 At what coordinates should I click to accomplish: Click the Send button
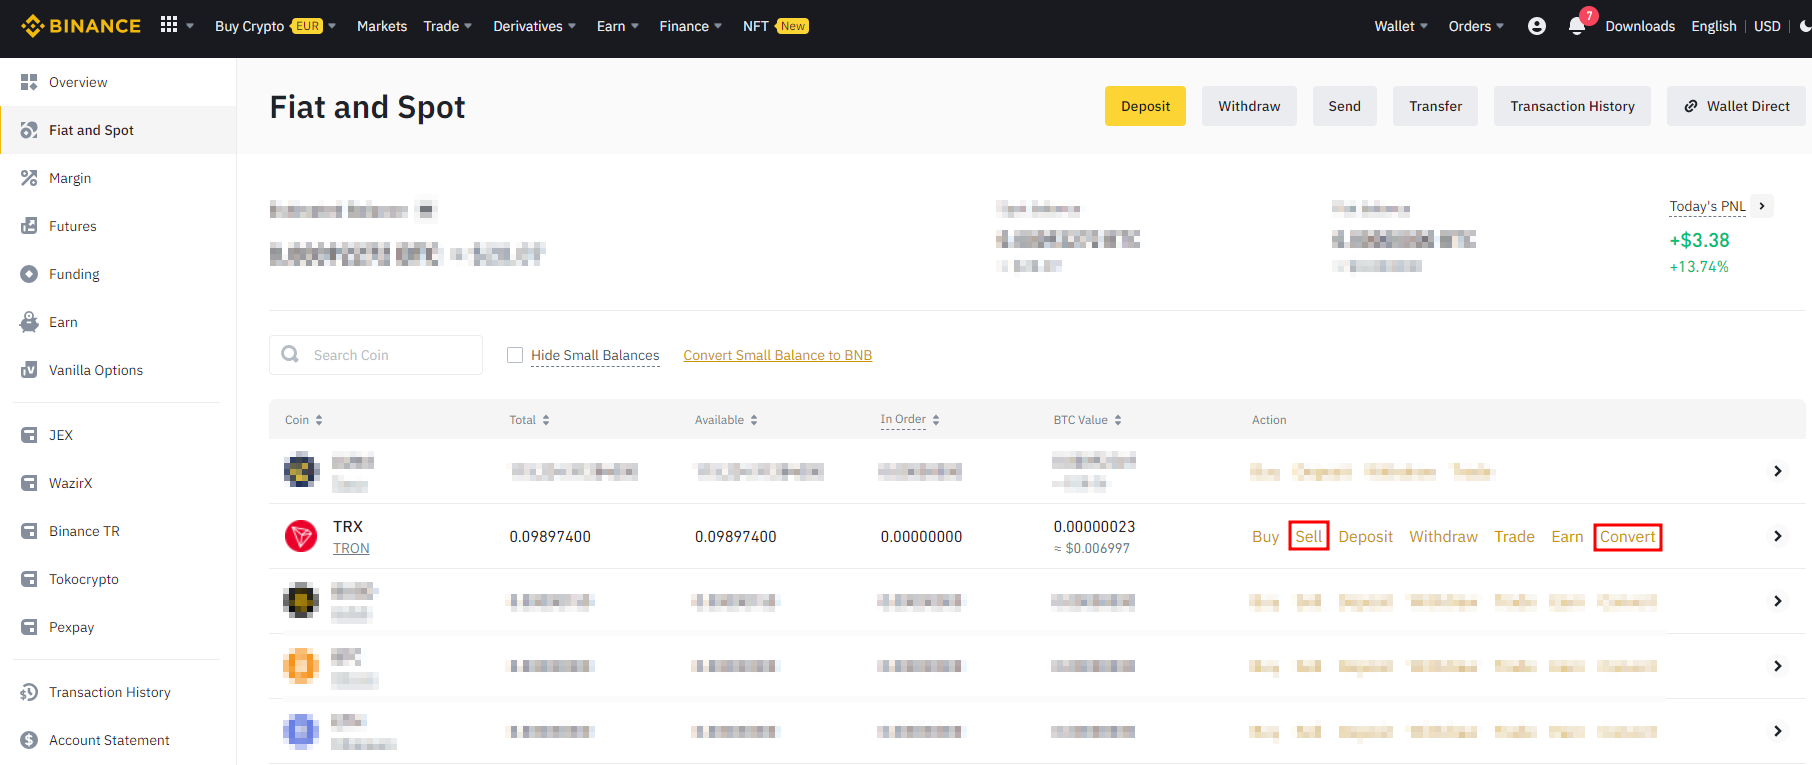tap(1344, 106)
